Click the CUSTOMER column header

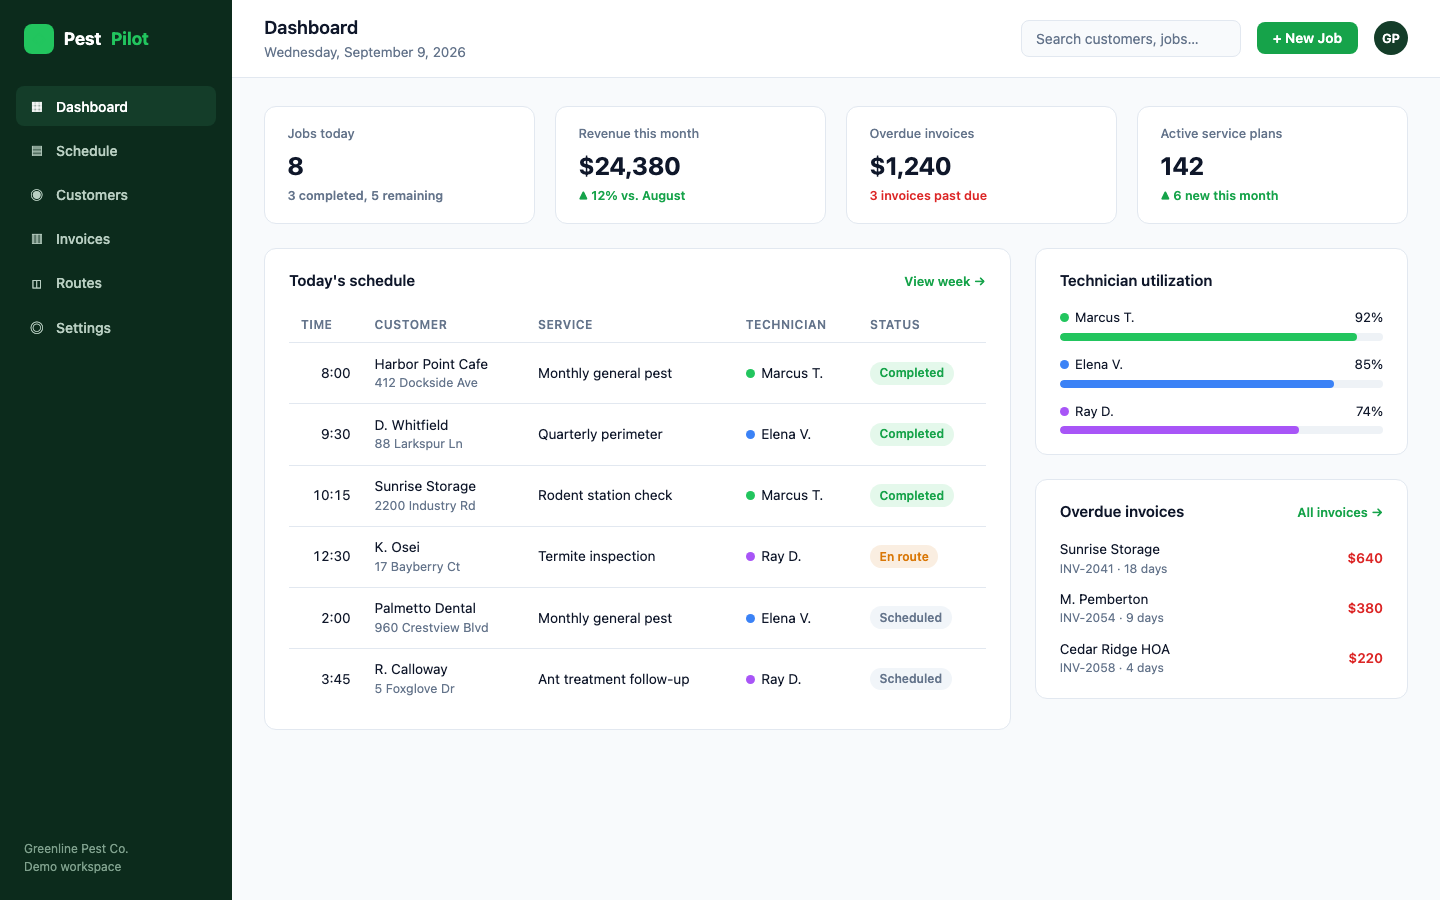(x=411, y=325)
